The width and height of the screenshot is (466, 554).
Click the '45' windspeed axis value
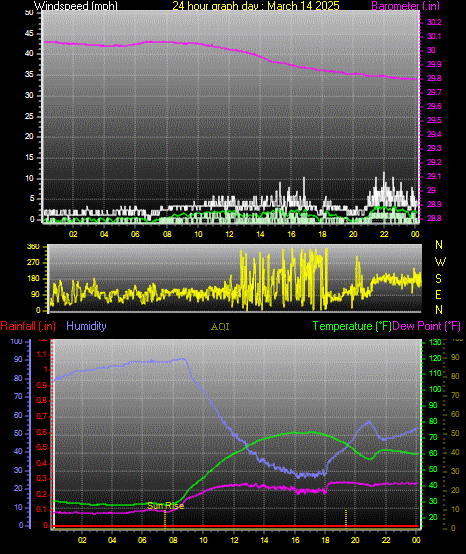pos(29,34)
